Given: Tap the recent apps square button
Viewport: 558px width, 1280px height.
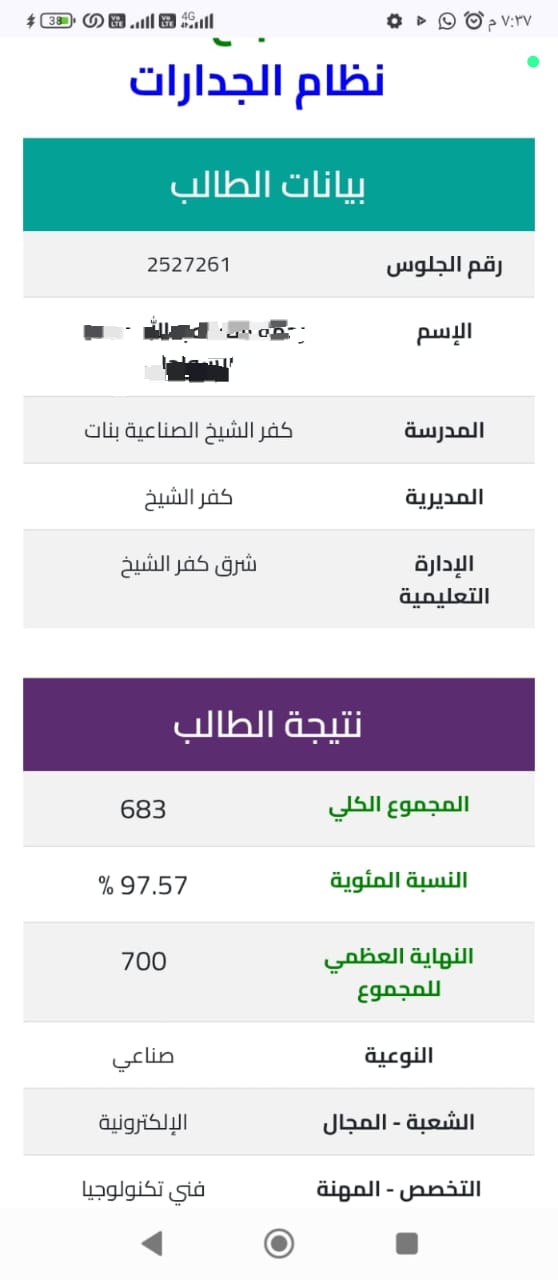Looking at the screenshot, I should (x=406, y=1243).
